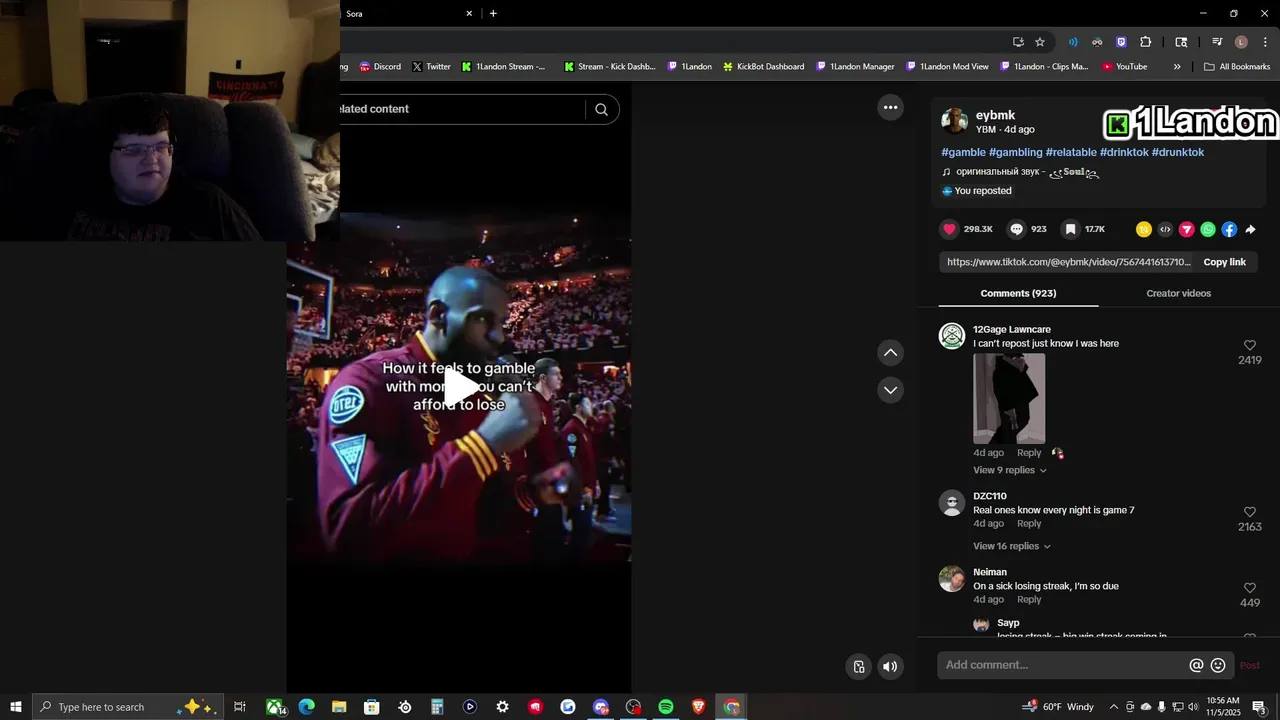The image size is (1280, 720).
Task: Open Brave browser from the taskbar
Action: 699,707
